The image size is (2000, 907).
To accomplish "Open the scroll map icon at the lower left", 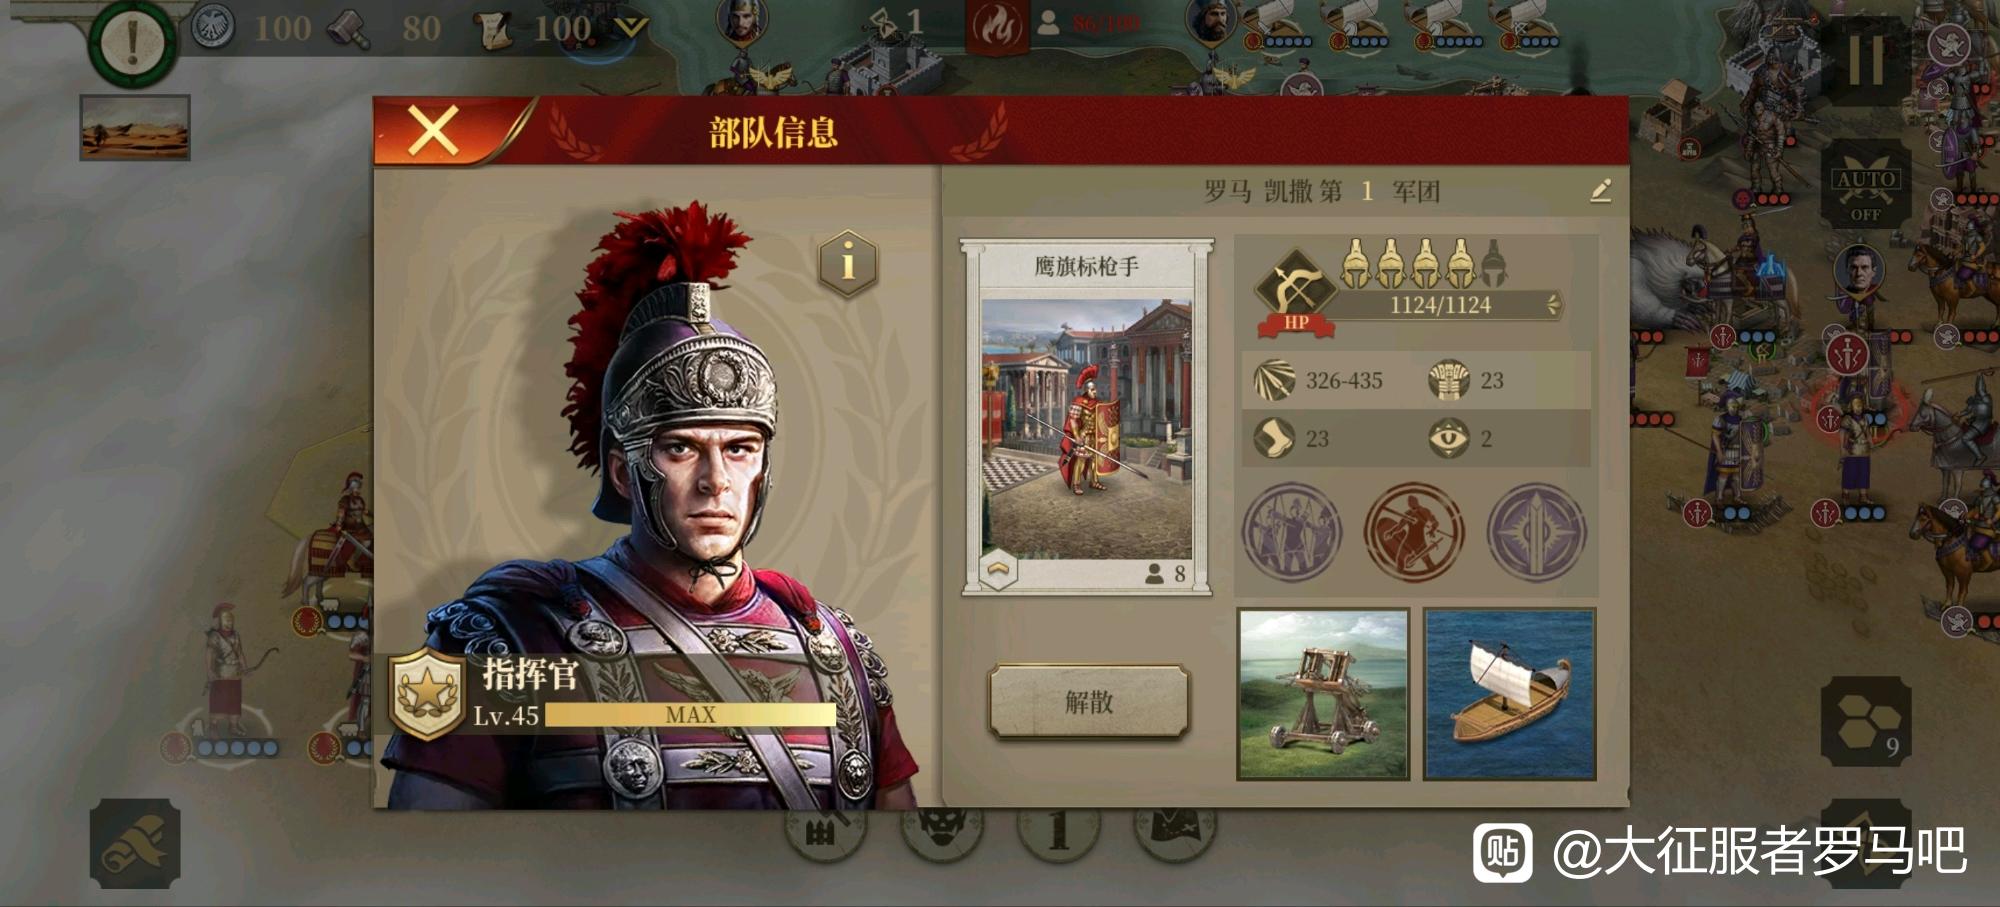I will pyautogui.click(x=135, y=843).
